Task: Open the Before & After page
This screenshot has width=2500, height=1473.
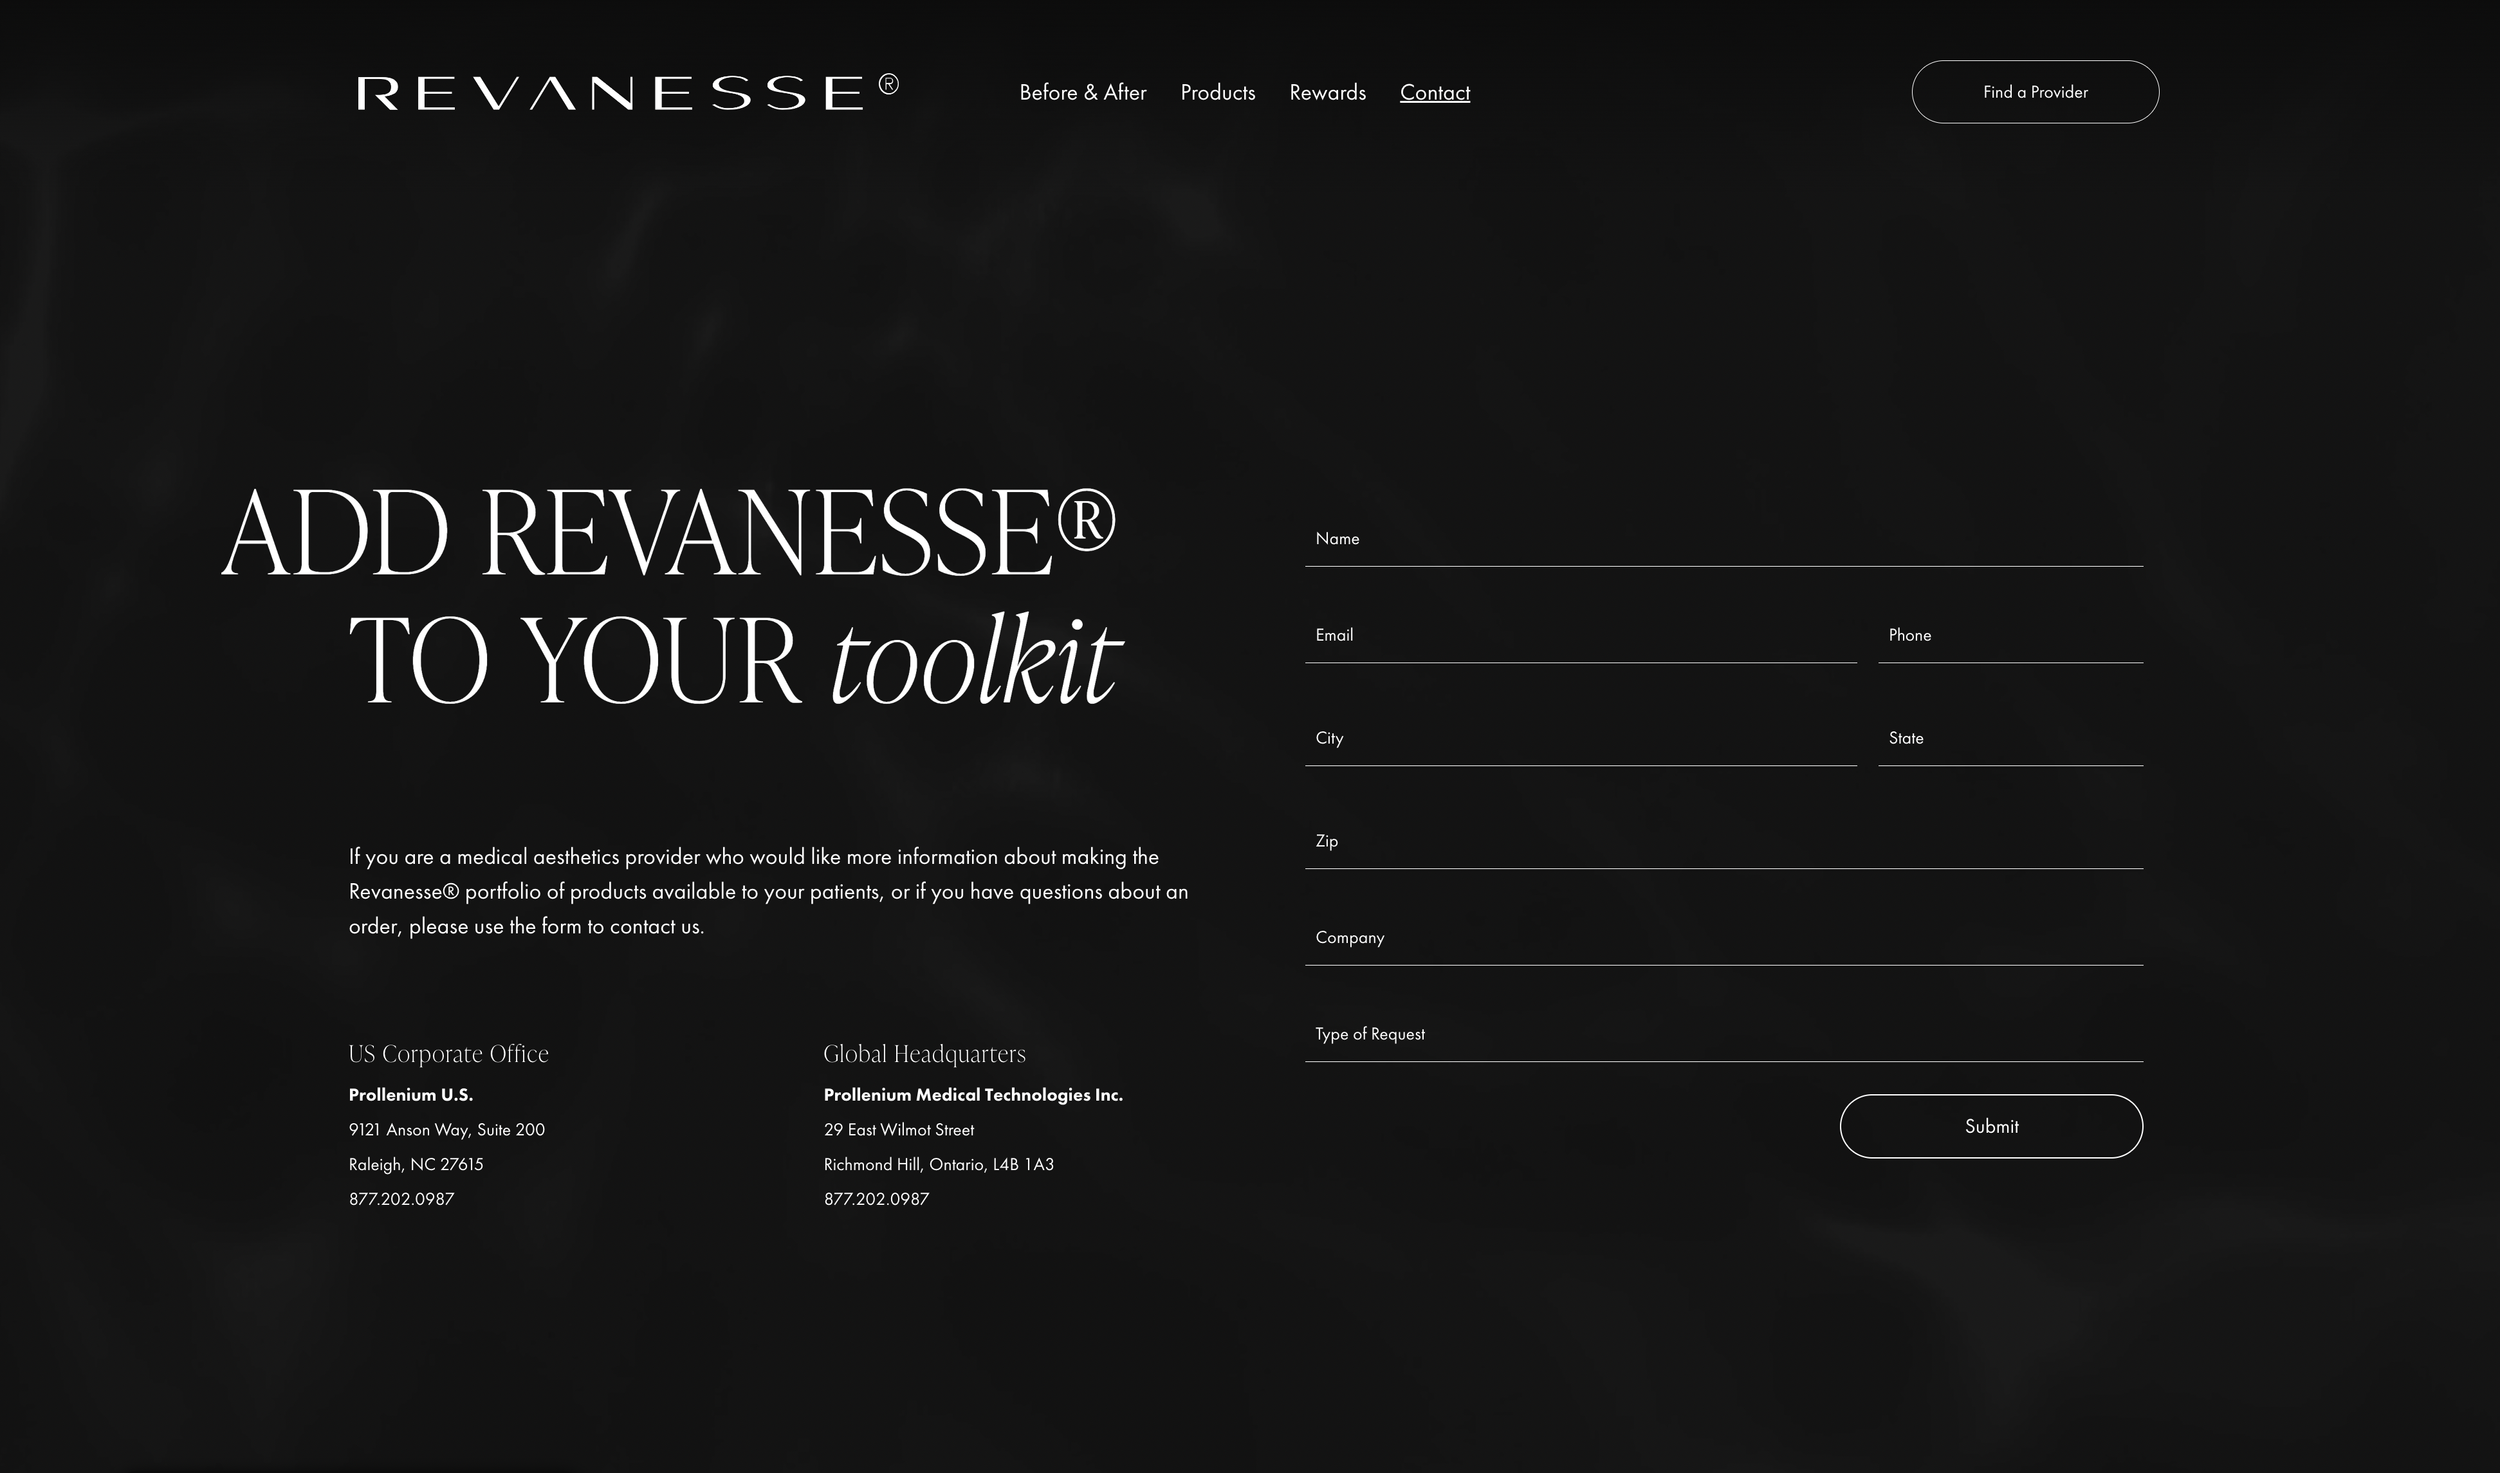Action: [x=1082, y=92]
